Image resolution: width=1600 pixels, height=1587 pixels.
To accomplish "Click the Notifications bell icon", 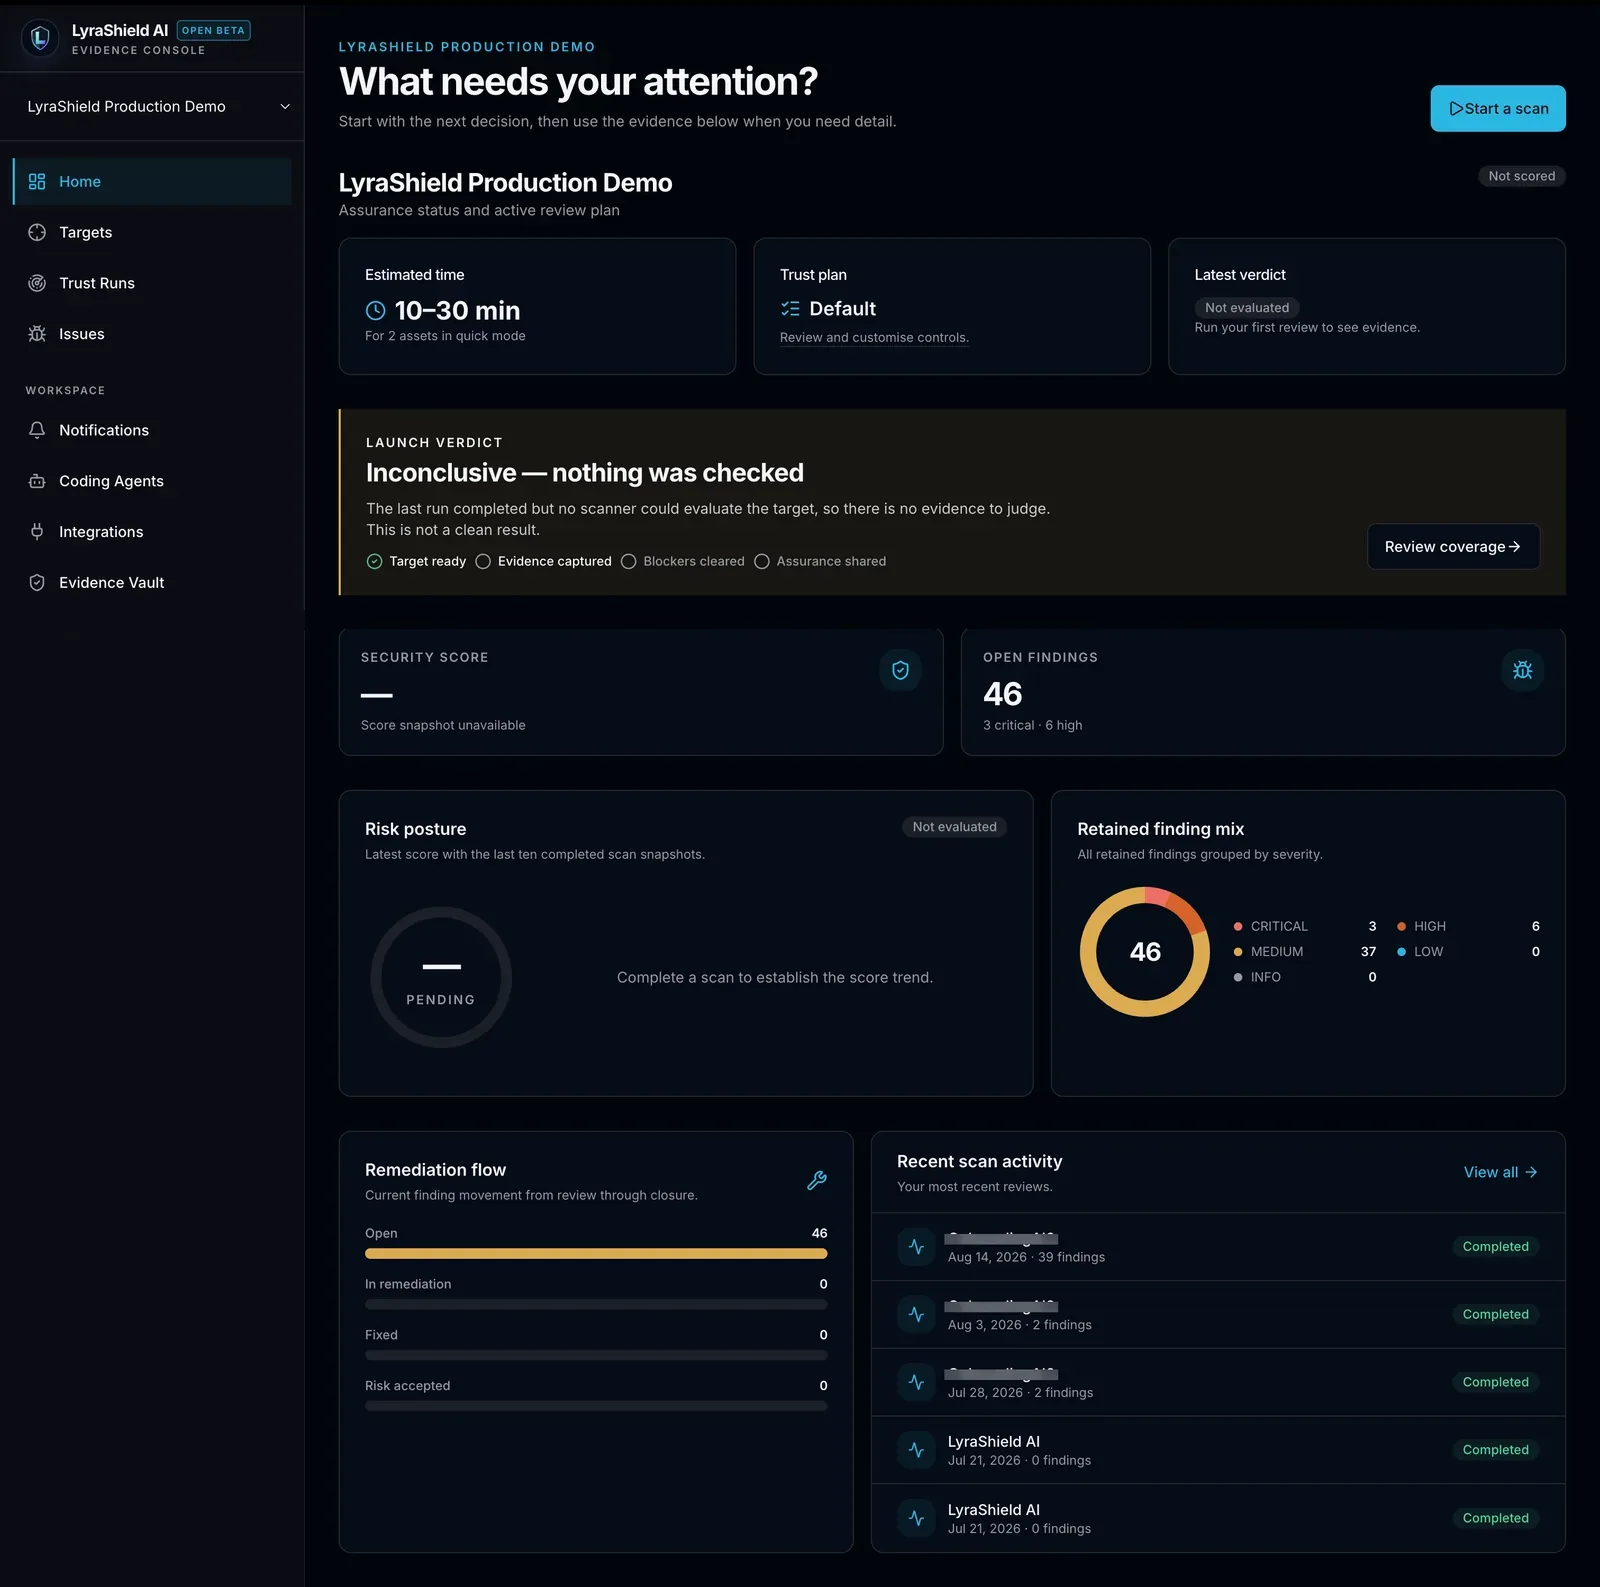I will coord(37,430).
